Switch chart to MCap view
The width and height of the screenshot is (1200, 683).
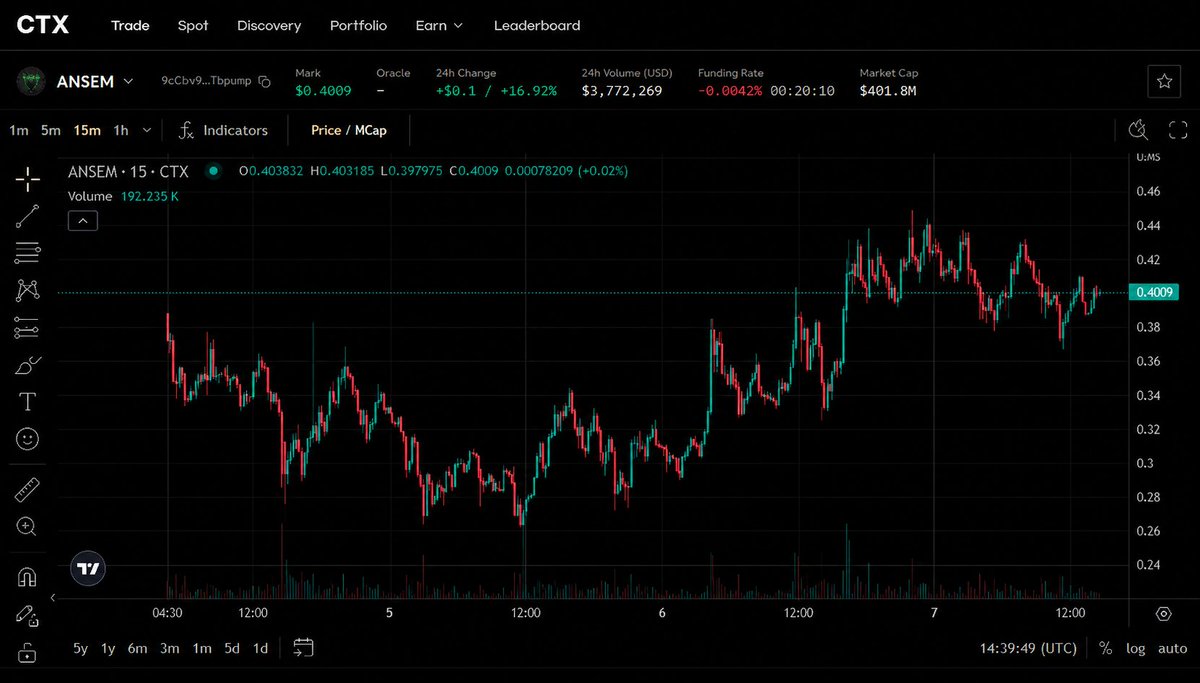[371, 130]
